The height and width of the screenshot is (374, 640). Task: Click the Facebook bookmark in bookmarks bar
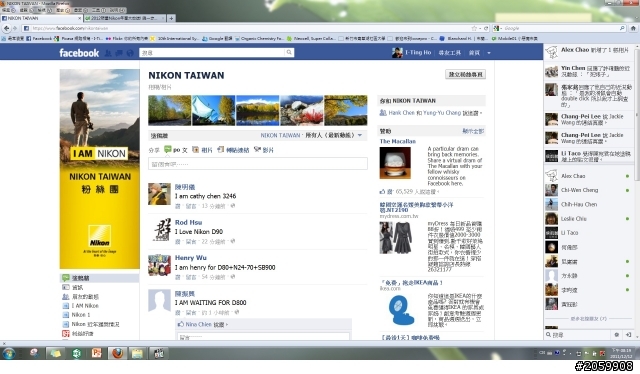(x=39, y=38)
